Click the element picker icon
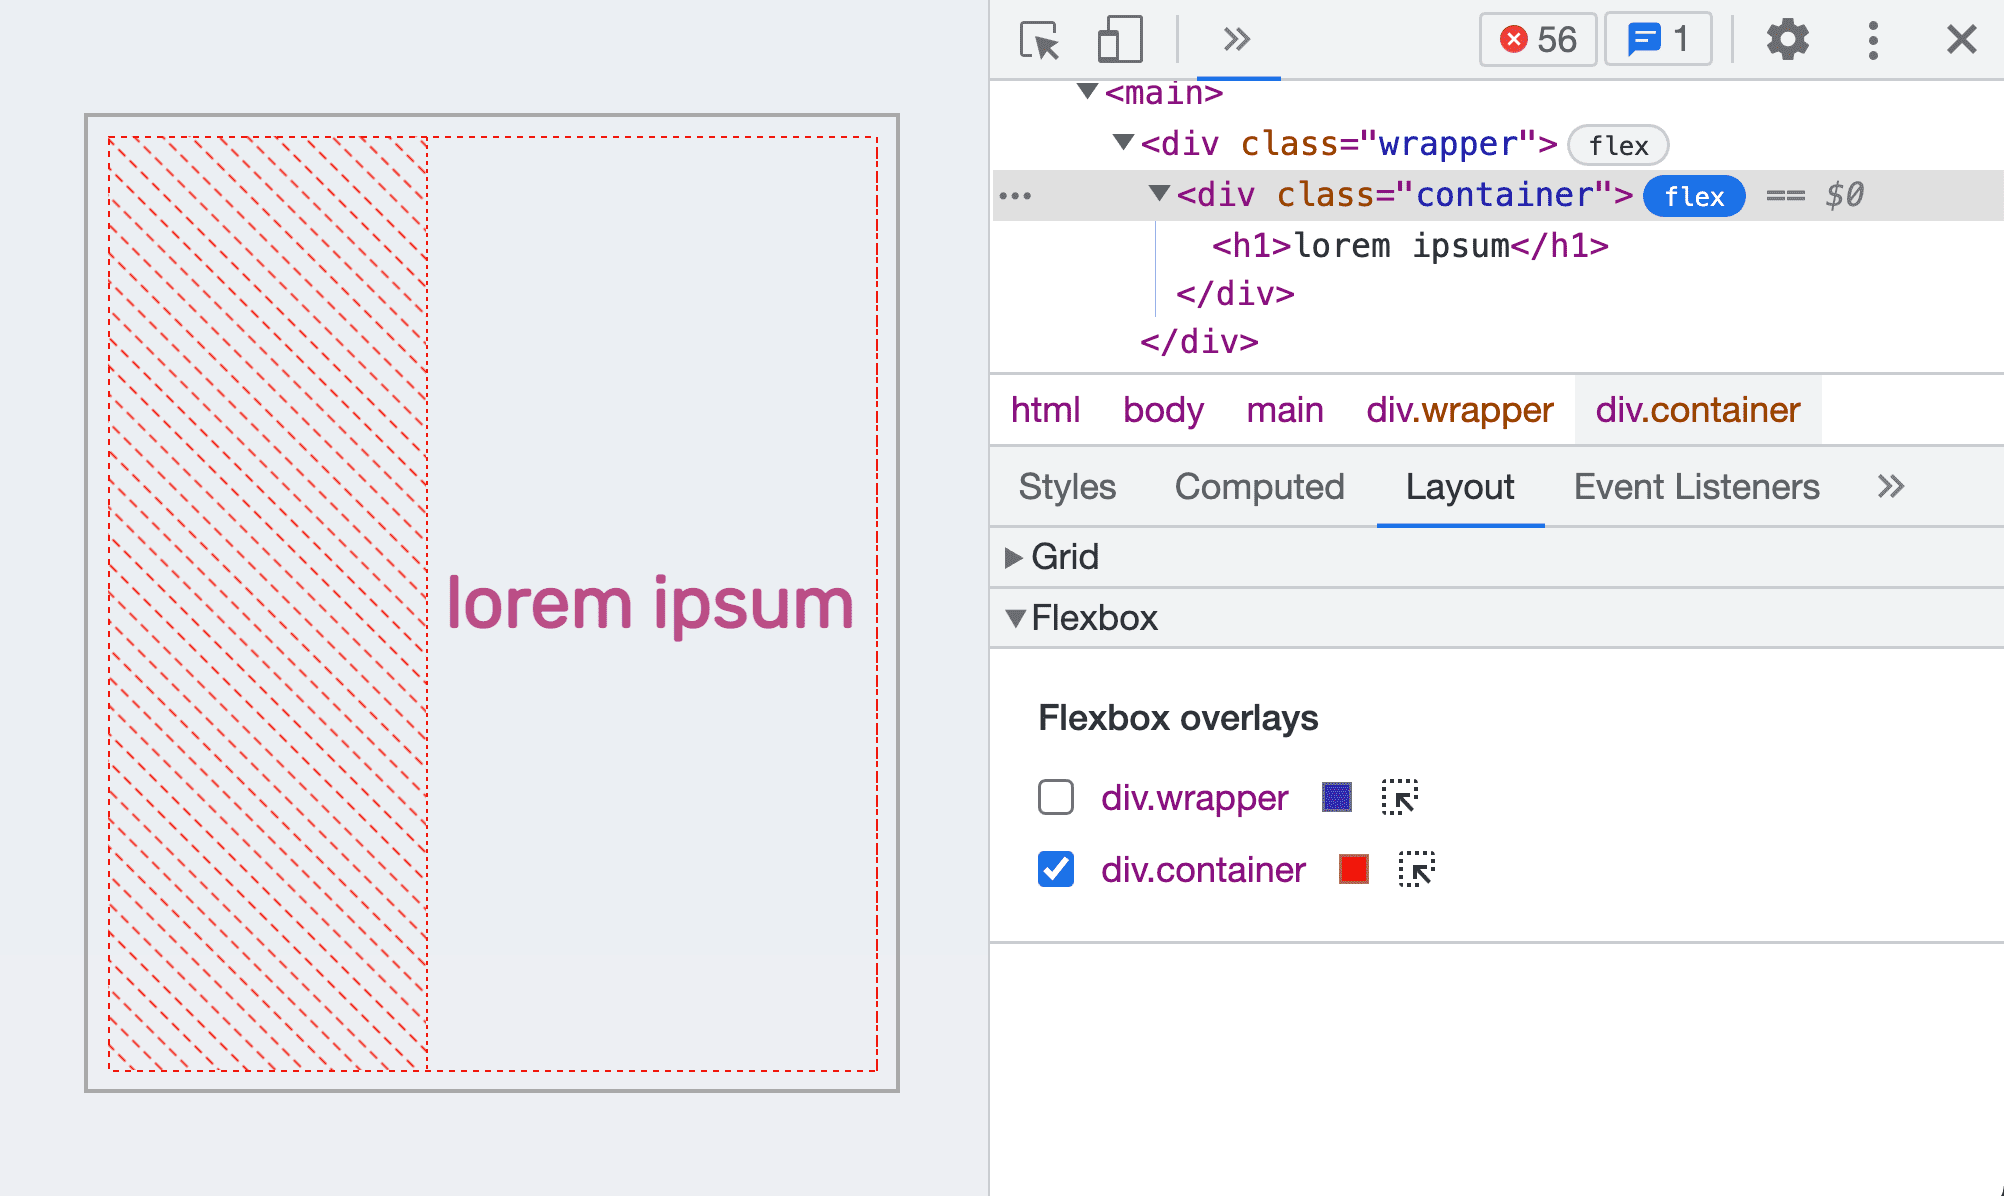2004x1196 pixels. 1038,38
